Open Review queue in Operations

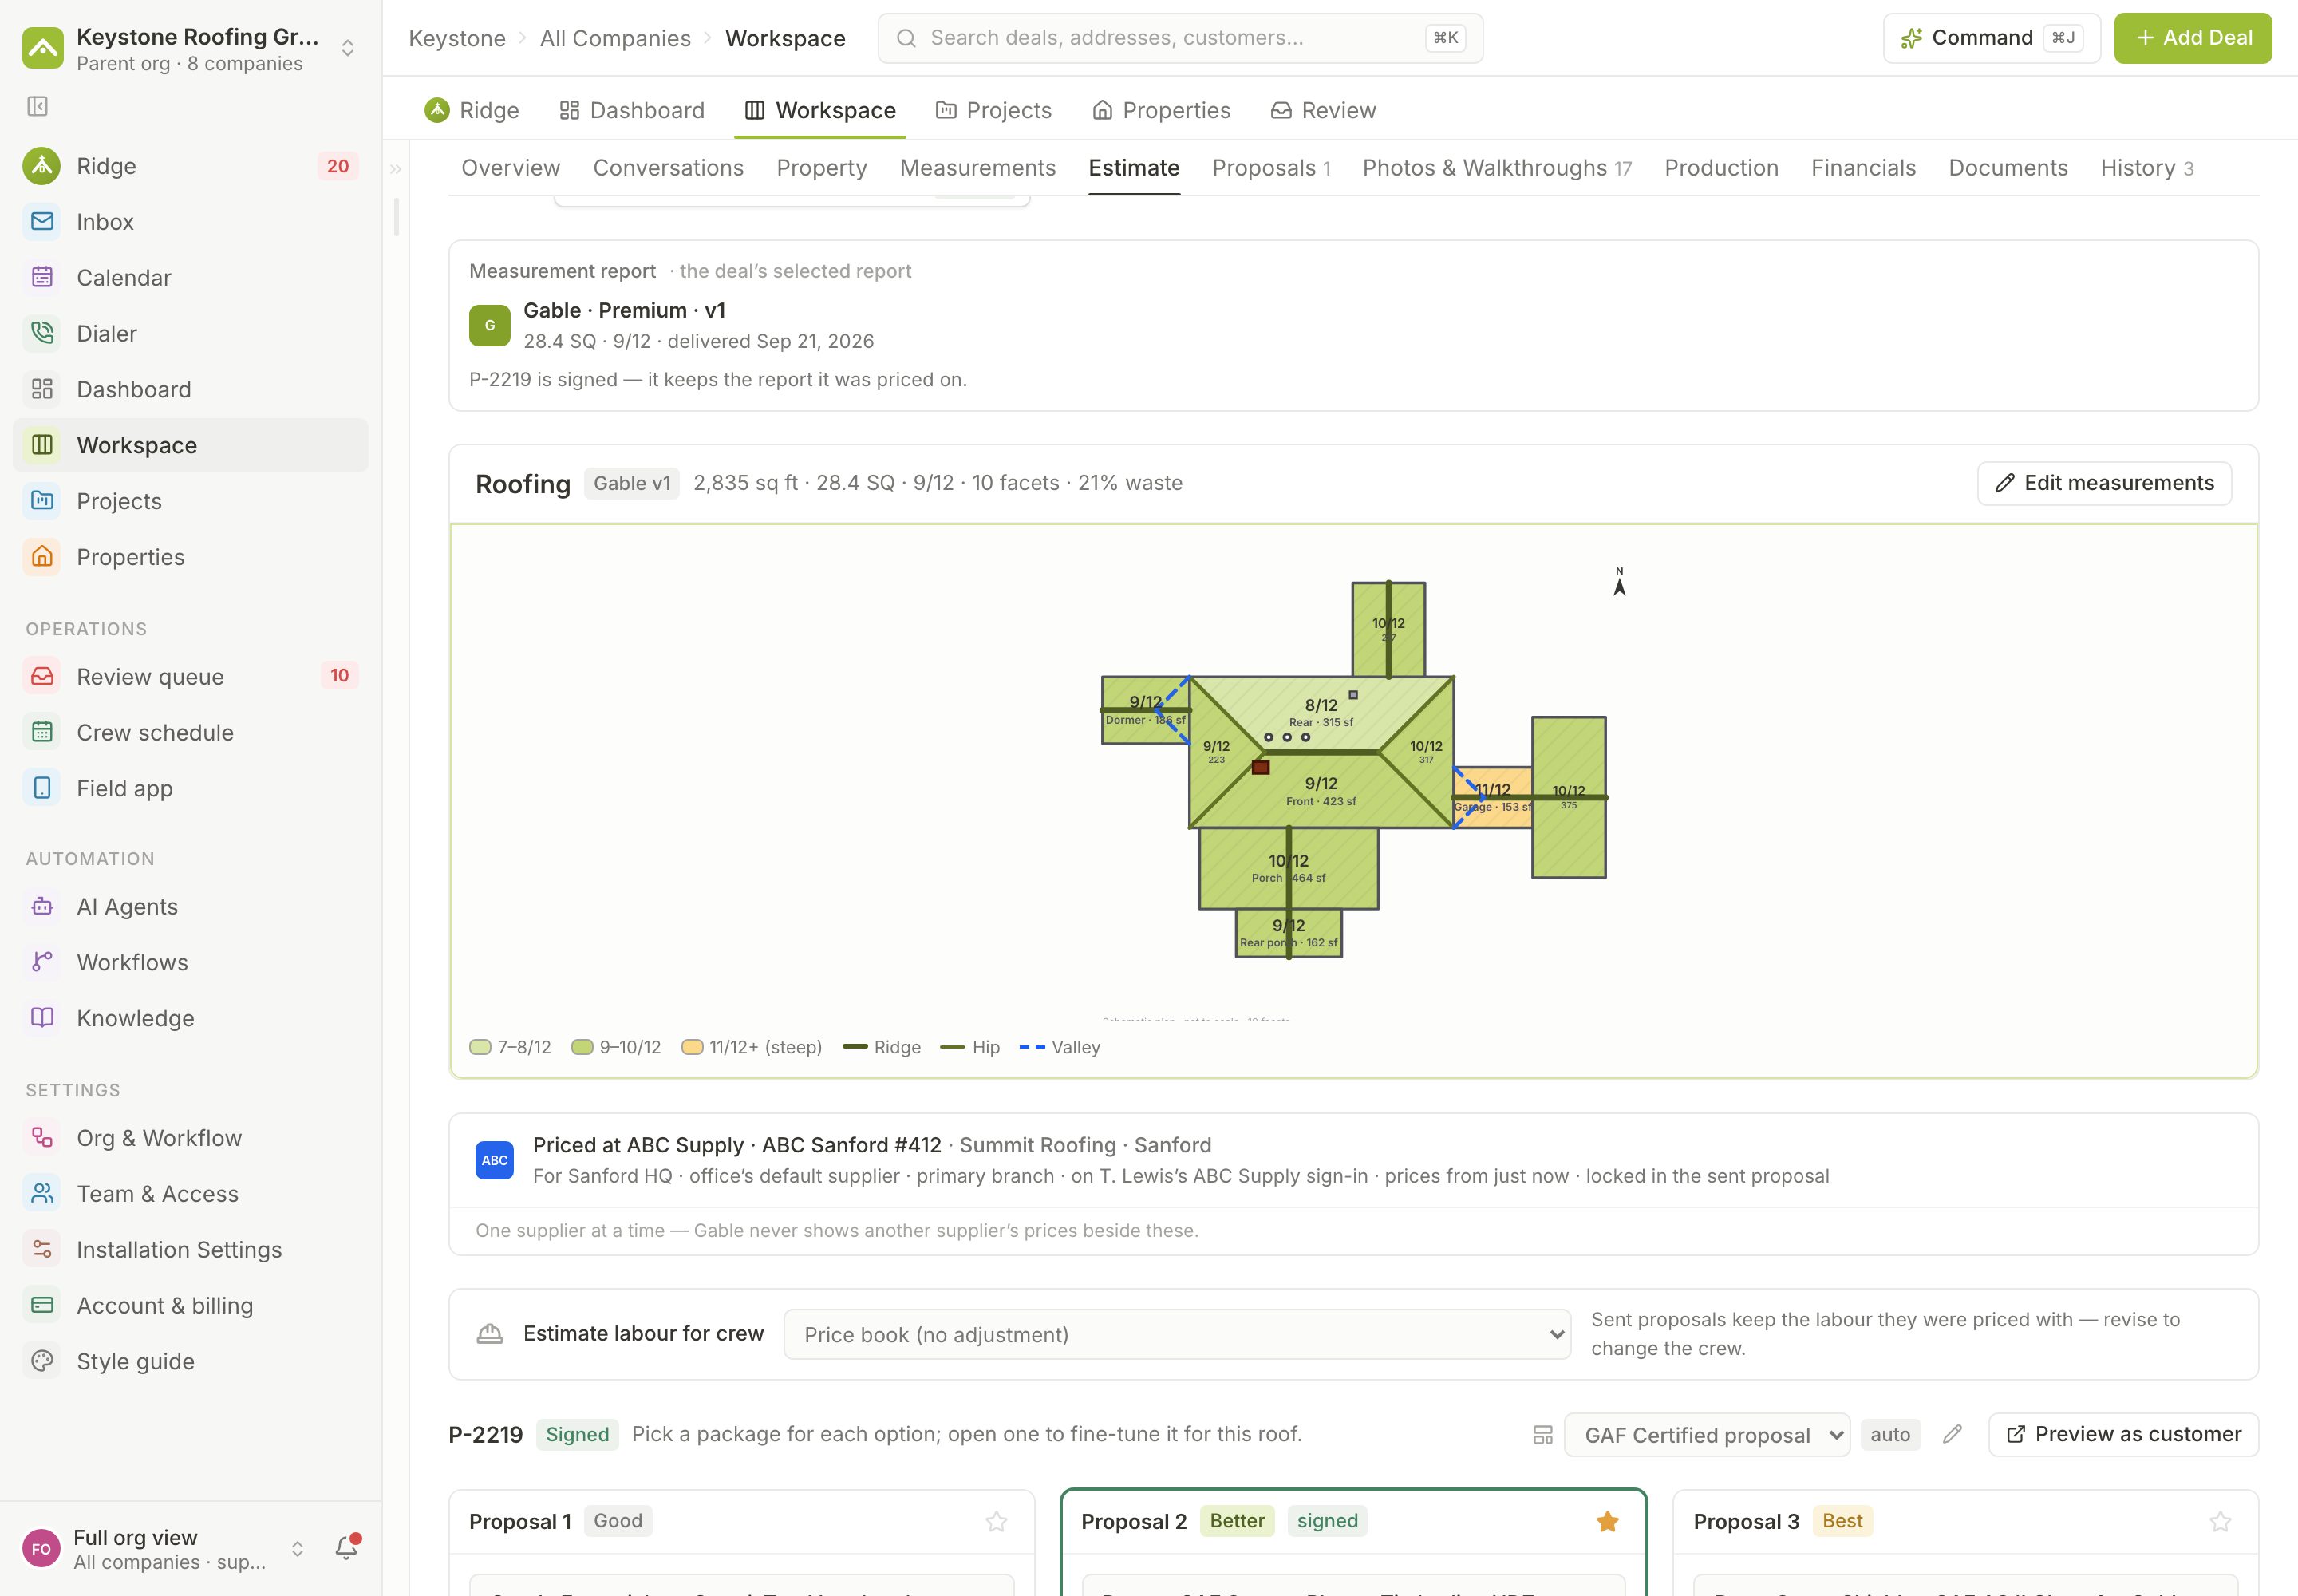(x=190, y=677)
